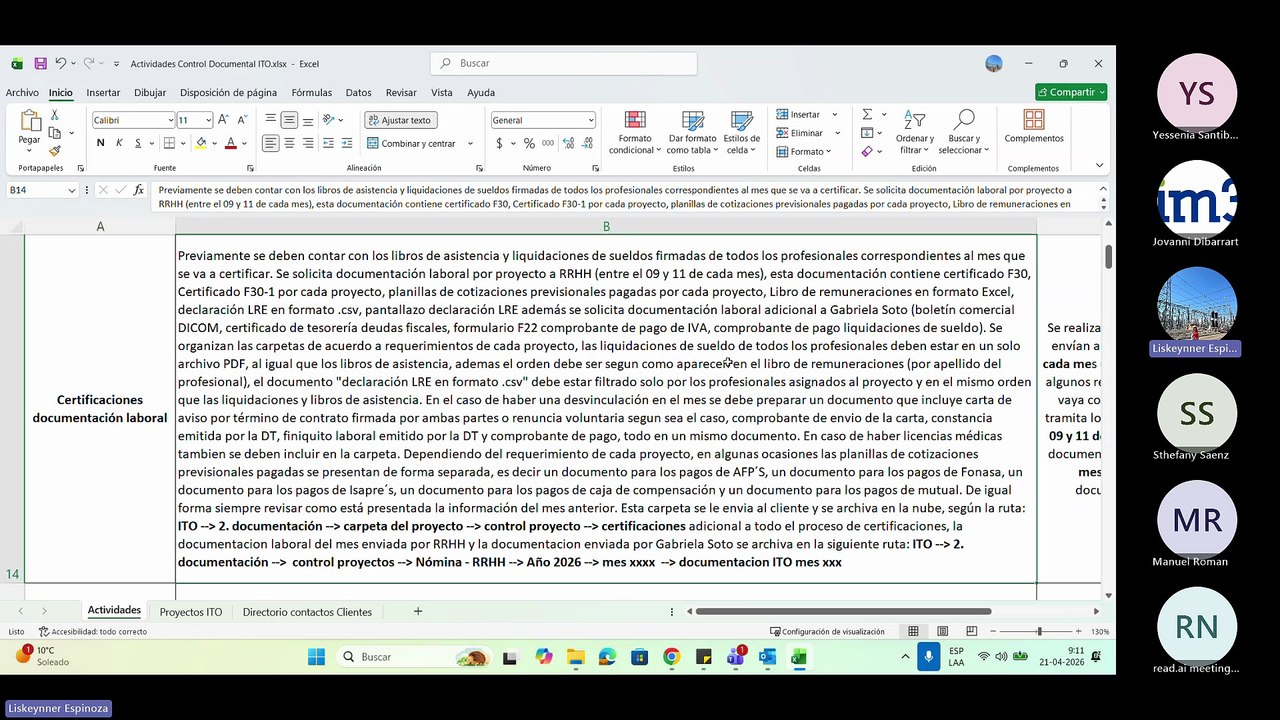Toggle Ajustar texto wrap text

[x=400, y=120]
